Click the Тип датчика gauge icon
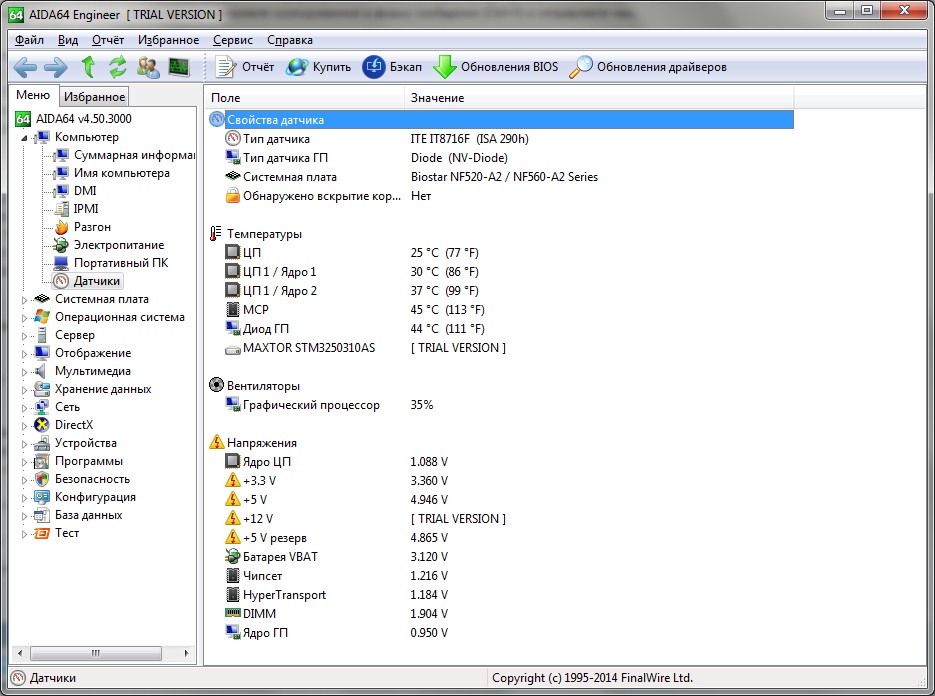The width and height of the screenshot is (935, 696). point(233,138)
